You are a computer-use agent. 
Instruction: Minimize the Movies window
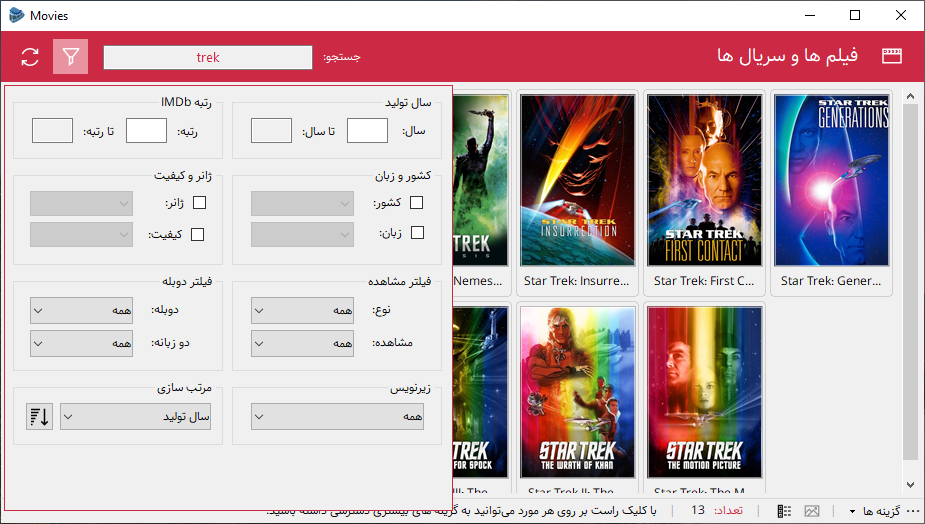tap(809, 15)
